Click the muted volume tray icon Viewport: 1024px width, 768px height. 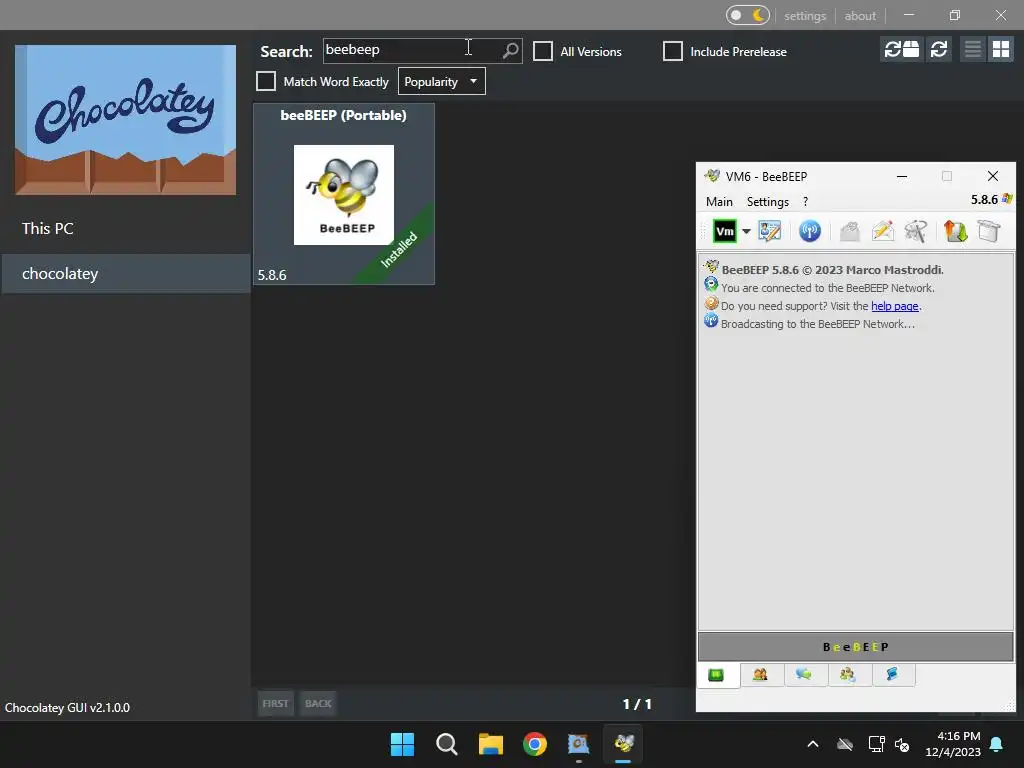903,744
